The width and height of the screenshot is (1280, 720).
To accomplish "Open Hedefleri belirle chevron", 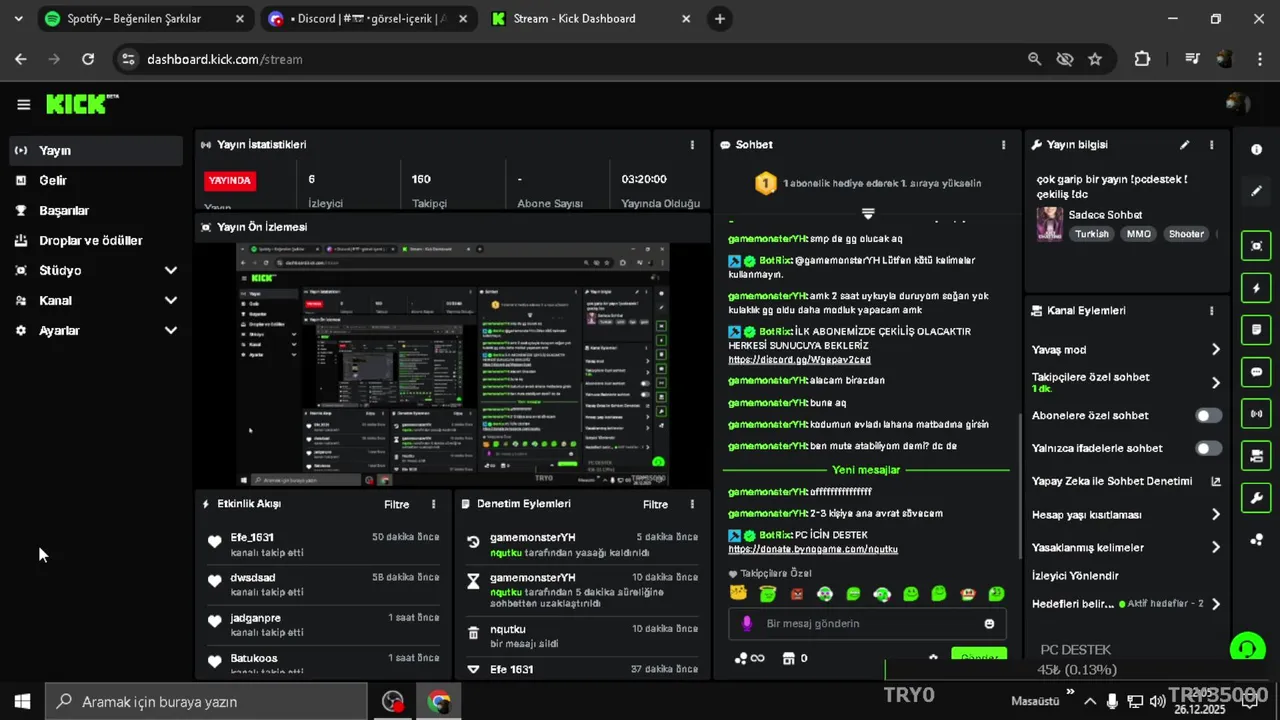I will pos(1215,604).
